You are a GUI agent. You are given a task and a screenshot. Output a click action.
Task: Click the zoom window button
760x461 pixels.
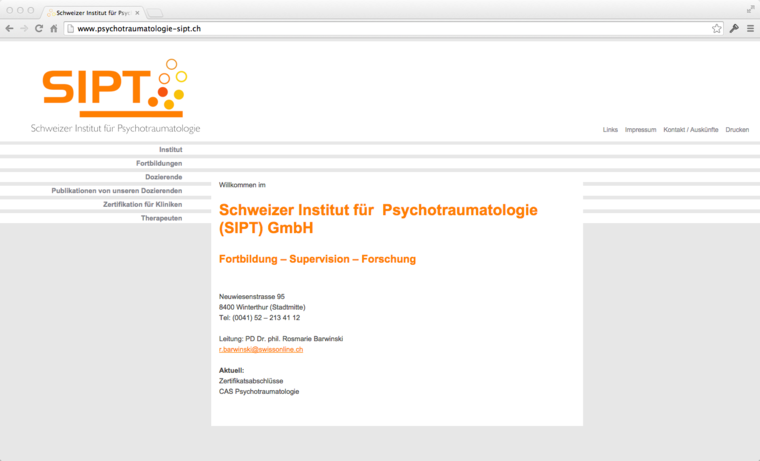pos(31,10)
